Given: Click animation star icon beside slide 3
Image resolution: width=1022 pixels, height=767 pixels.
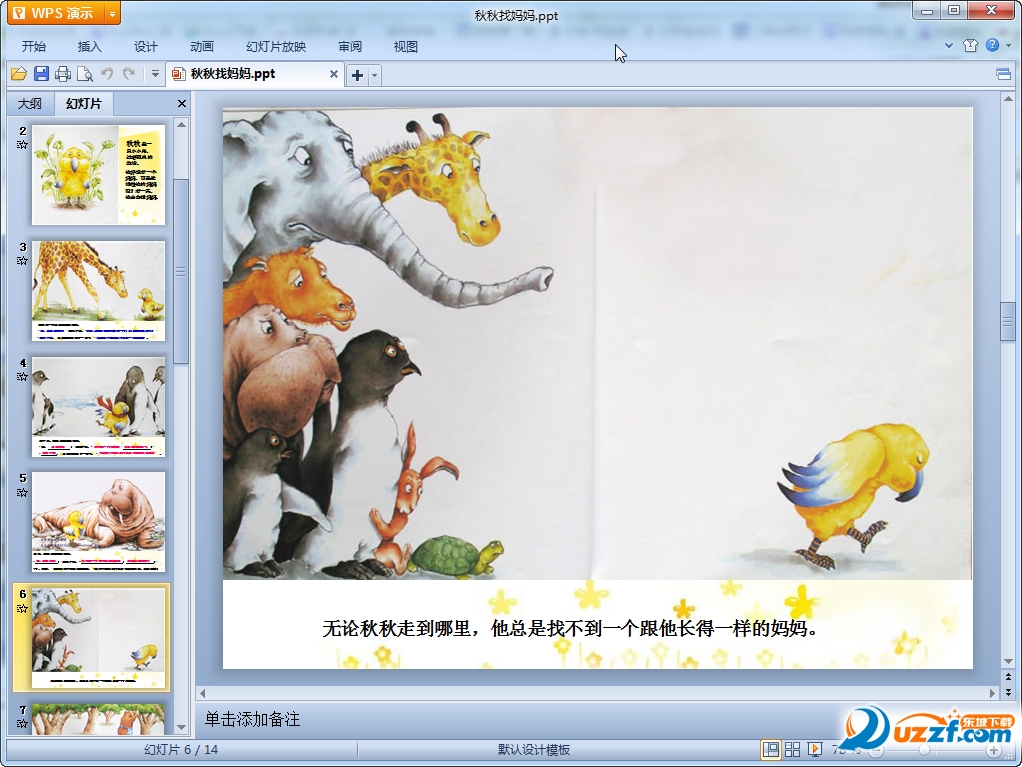Looking at the screenshot, I should 22,261.
